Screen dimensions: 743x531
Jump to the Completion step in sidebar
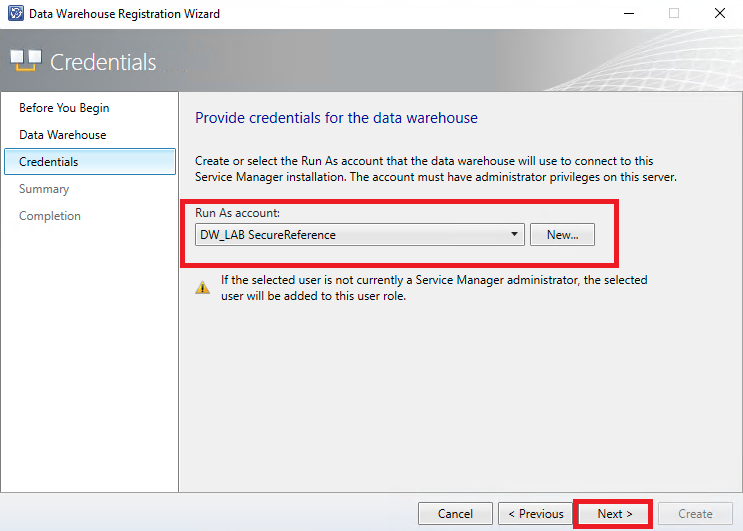point(50,216)
